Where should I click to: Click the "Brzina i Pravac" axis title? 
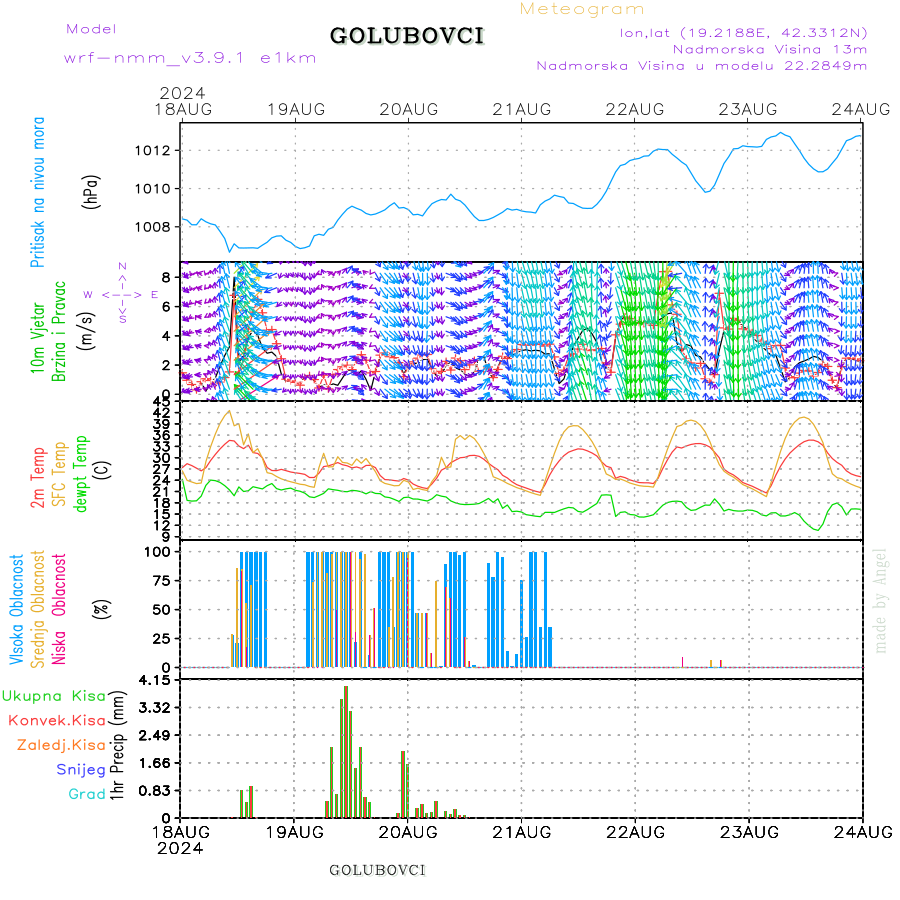coord(59,332)
